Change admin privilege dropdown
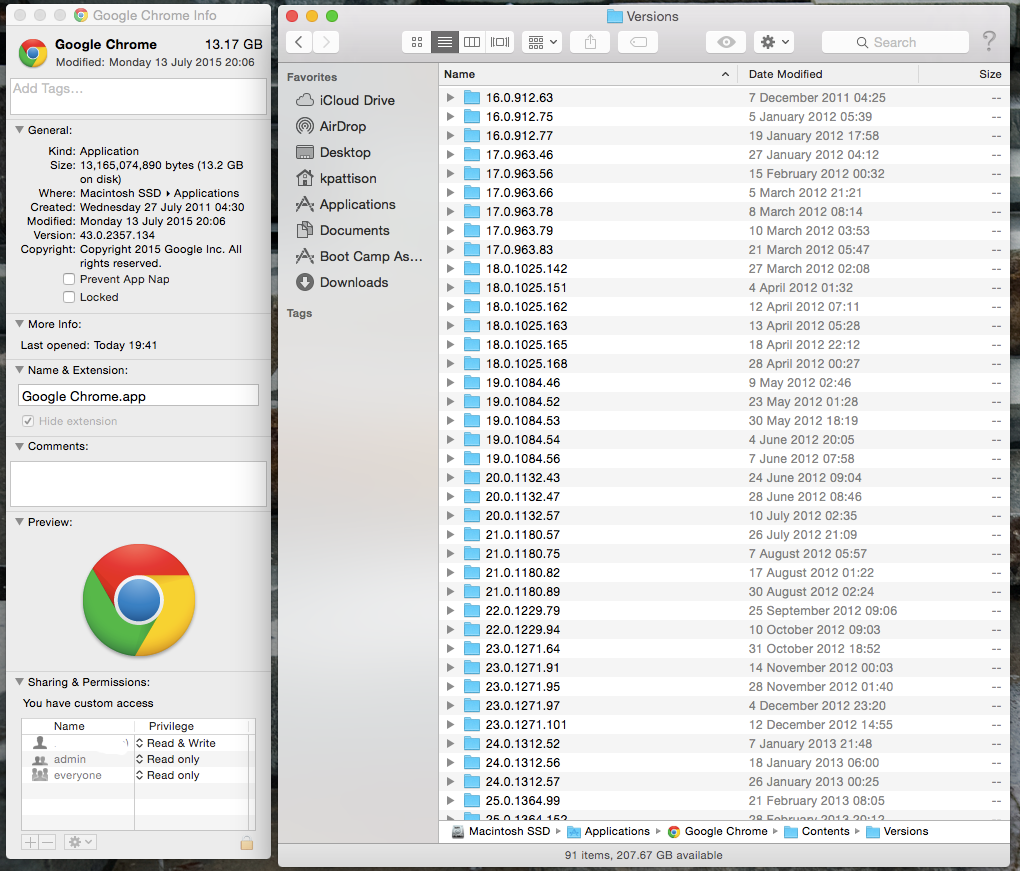 click(168, 759)
